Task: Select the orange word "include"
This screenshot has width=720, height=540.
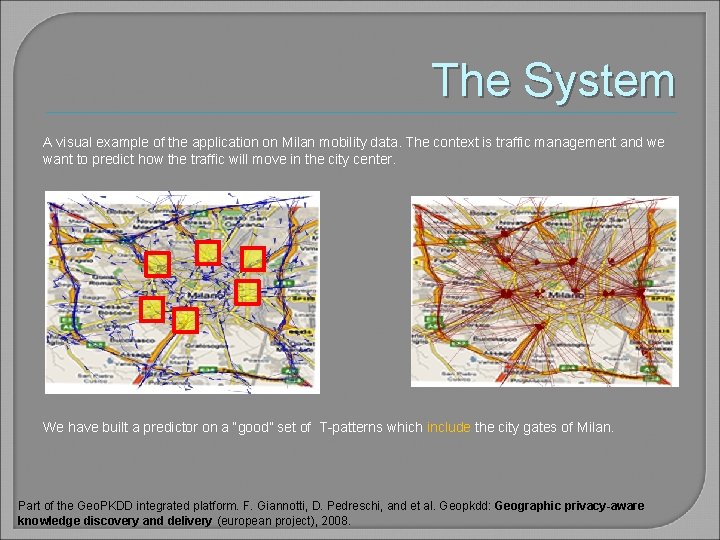Action: [448, 427]
